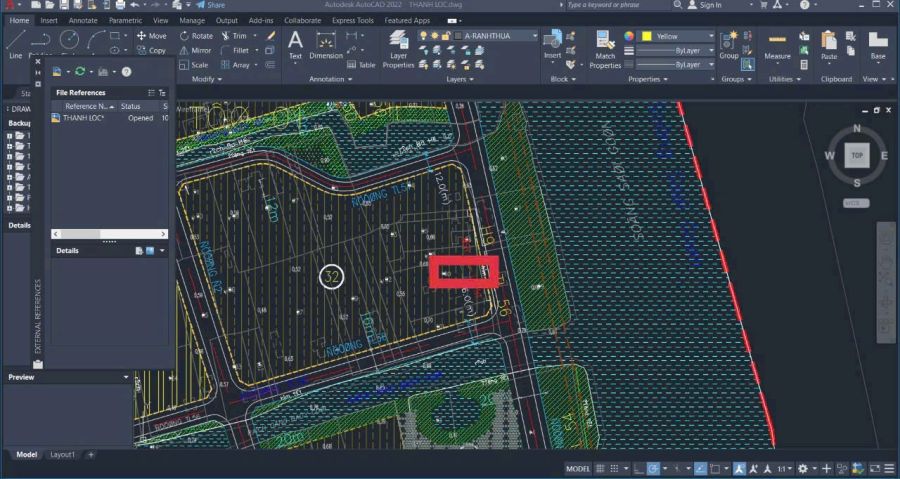Activate the Rotate tool
This screenshot has height=479, width=900.
(x=195, y=36)
